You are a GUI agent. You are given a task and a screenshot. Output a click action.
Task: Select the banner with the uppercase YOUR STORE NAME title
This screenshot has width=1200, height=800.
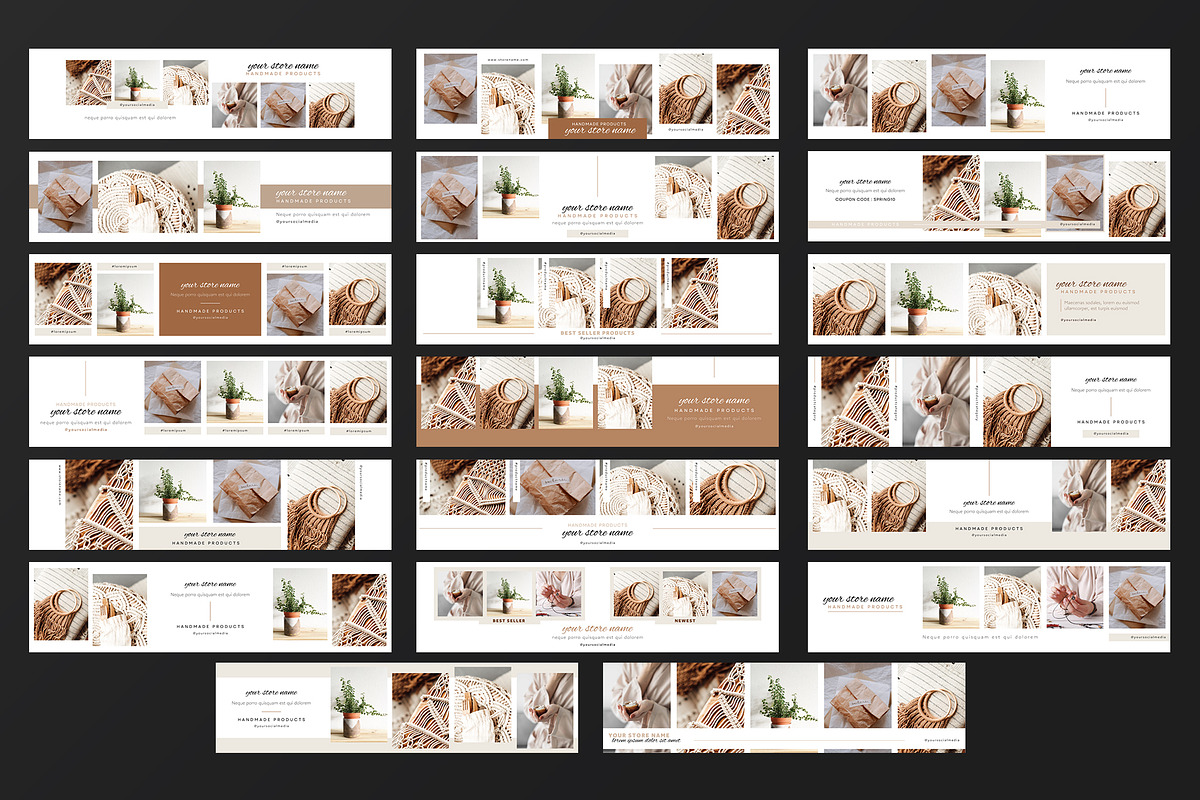pyautogui.click(x=784, y=707)
